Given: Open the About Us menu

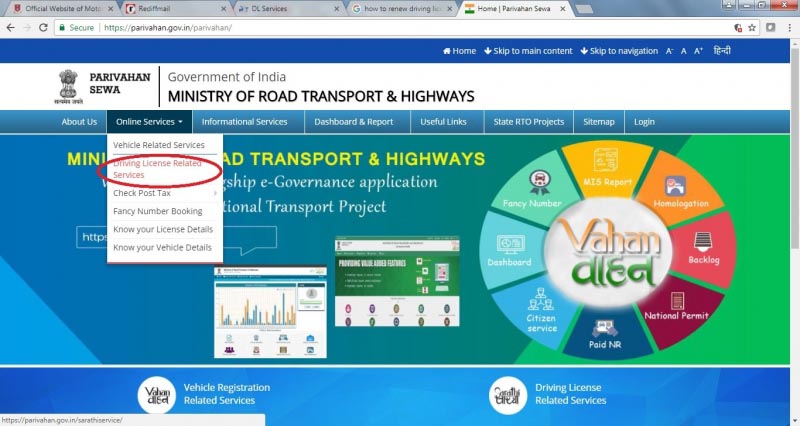Looking at the screenshot, I should [x=79, y=122].
